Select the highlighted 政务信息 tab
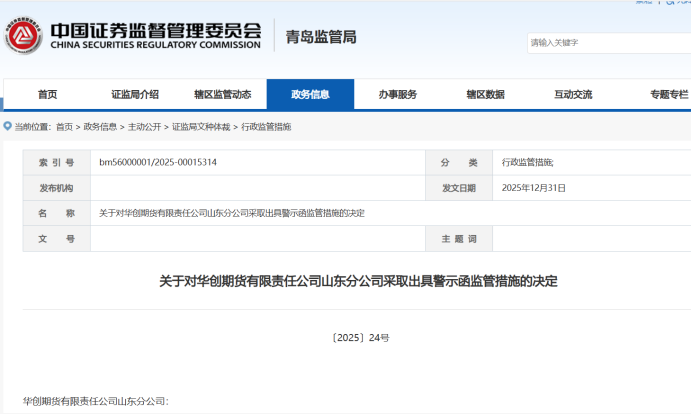 pyautogui.click(x=310, y=94)
